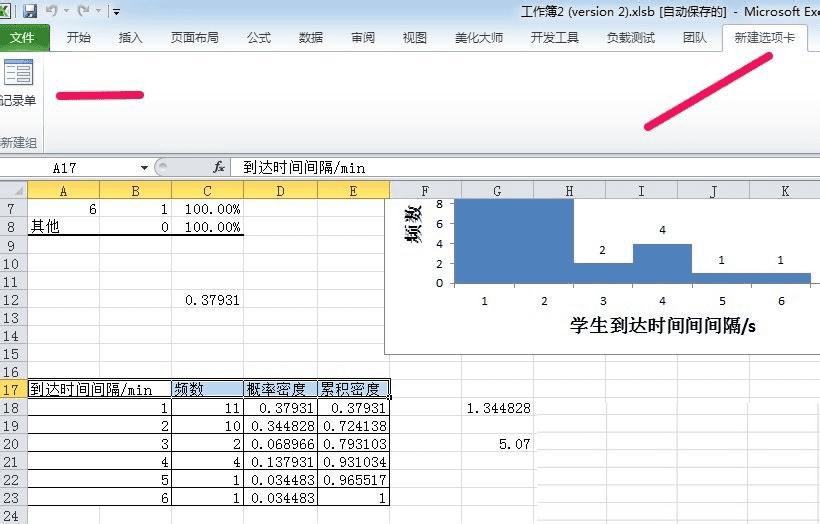Select column B header

pyautogui.click(x=135, y=191)
